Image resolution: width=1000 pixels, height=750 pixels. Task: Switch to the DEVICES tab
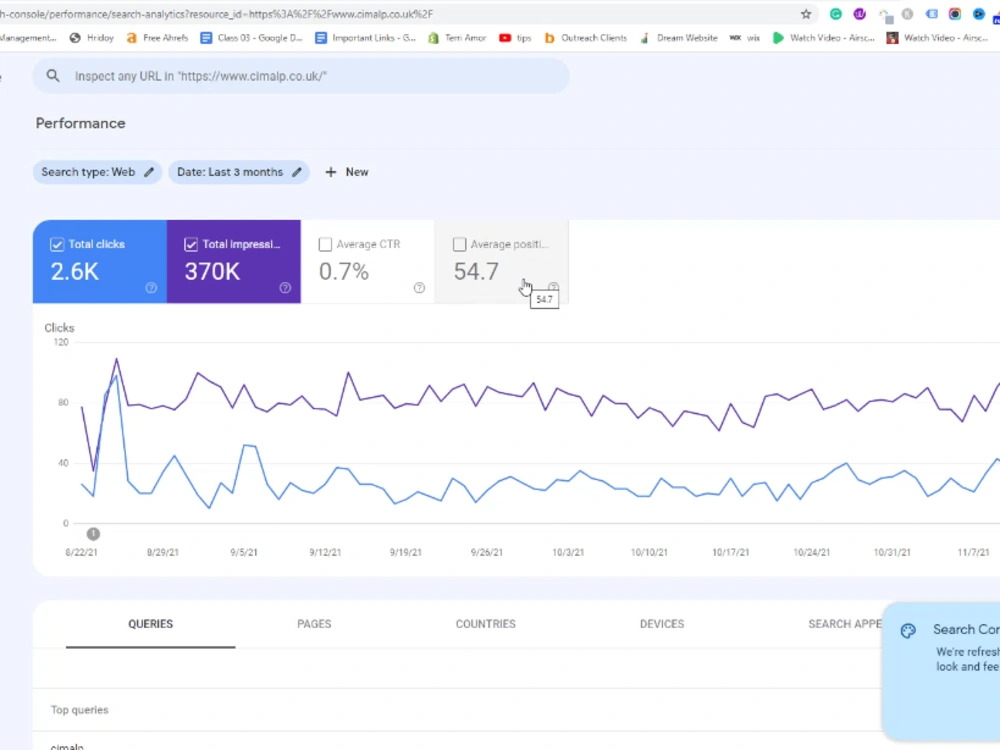click(662, 624)
